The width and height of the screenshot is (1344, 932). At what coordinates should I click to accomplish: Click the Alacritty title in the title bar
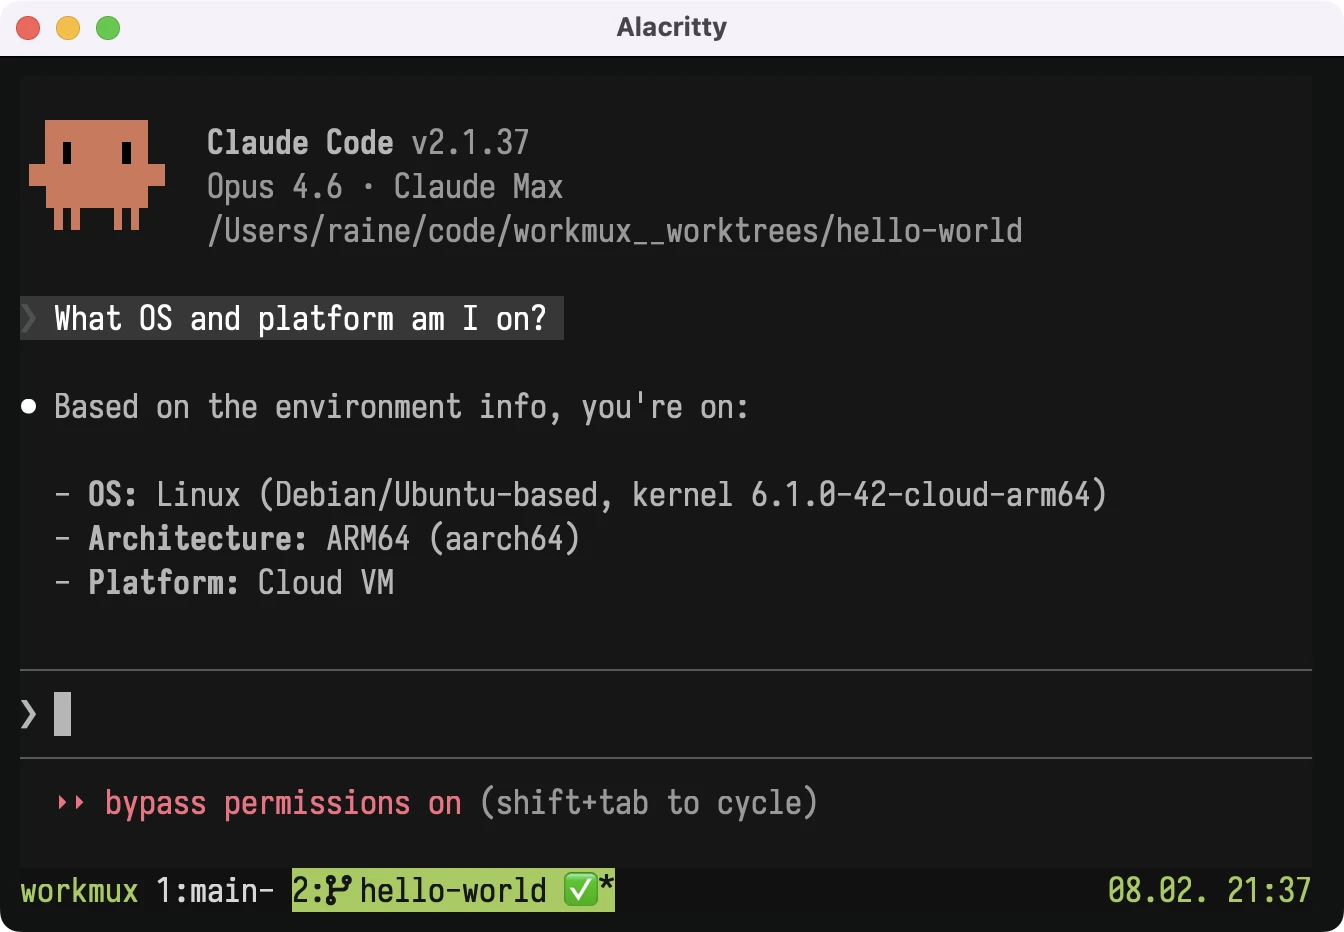(671, 27)
